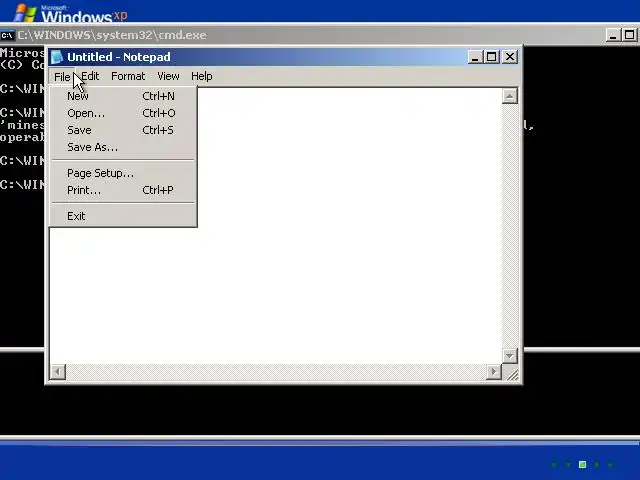Image resolution: width=640 pixels, height=480 pixels.
Task: Click Notepad horizontal scrollbar left arrow
Action: 58,372
